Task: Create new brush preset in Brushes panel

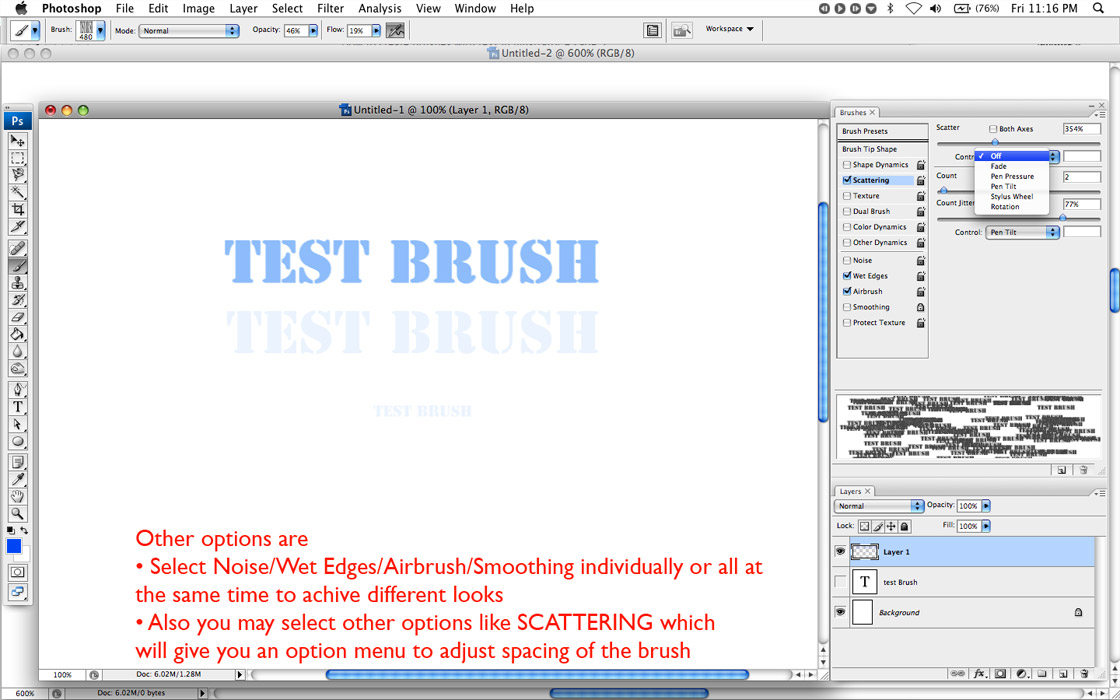Action: coord(1061,470)
